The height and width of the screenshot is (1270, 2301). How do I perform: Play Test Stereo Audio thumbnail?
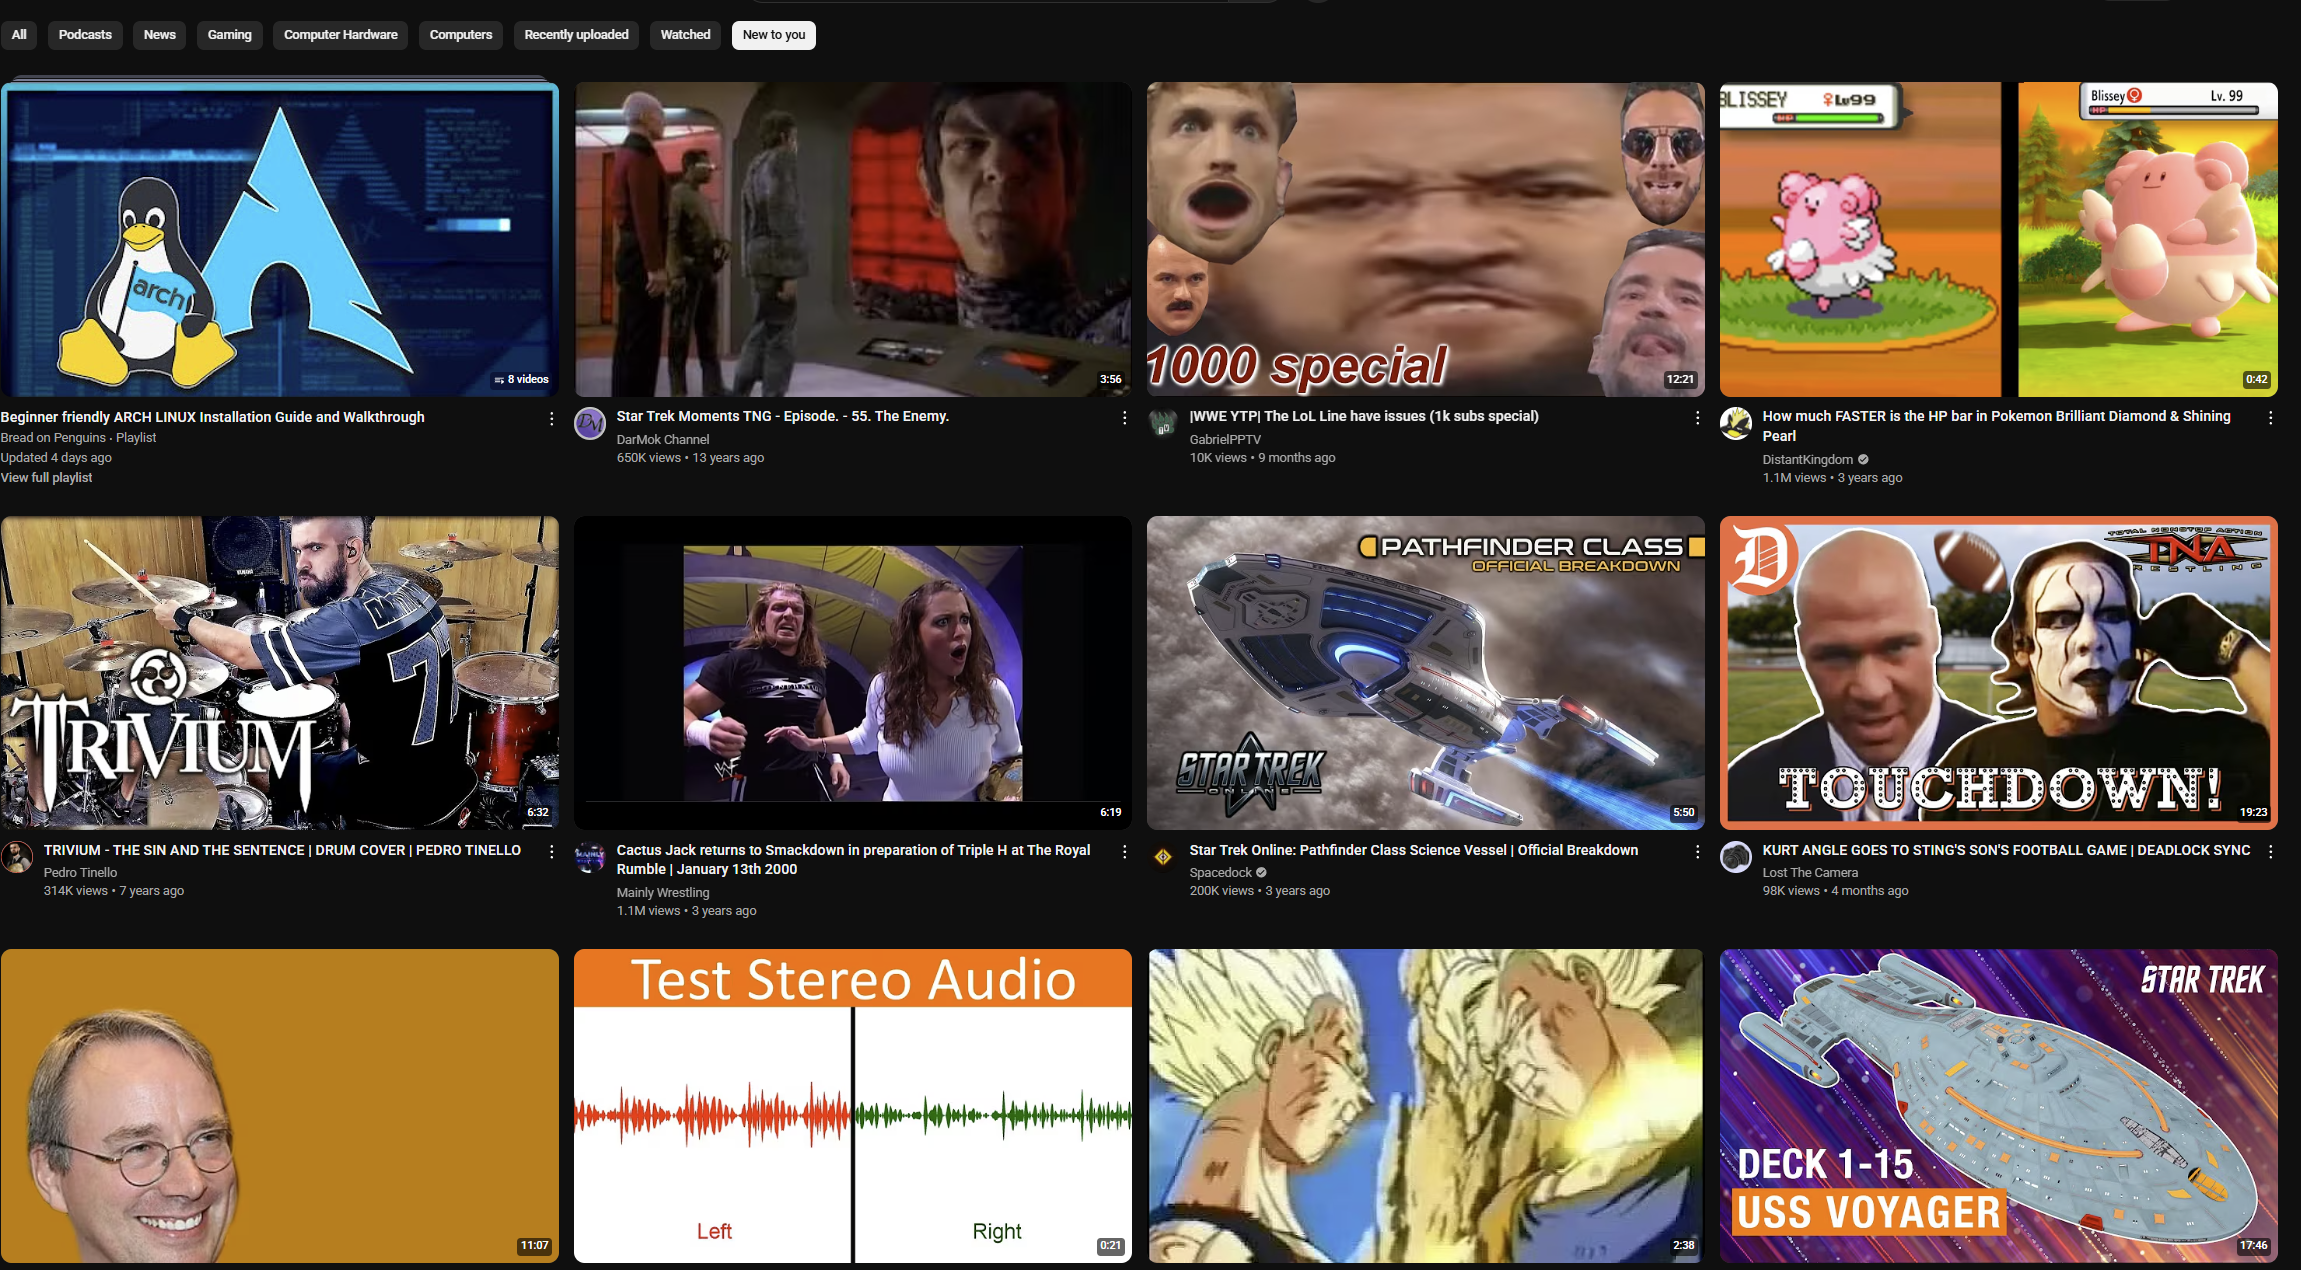(853, 1106)
